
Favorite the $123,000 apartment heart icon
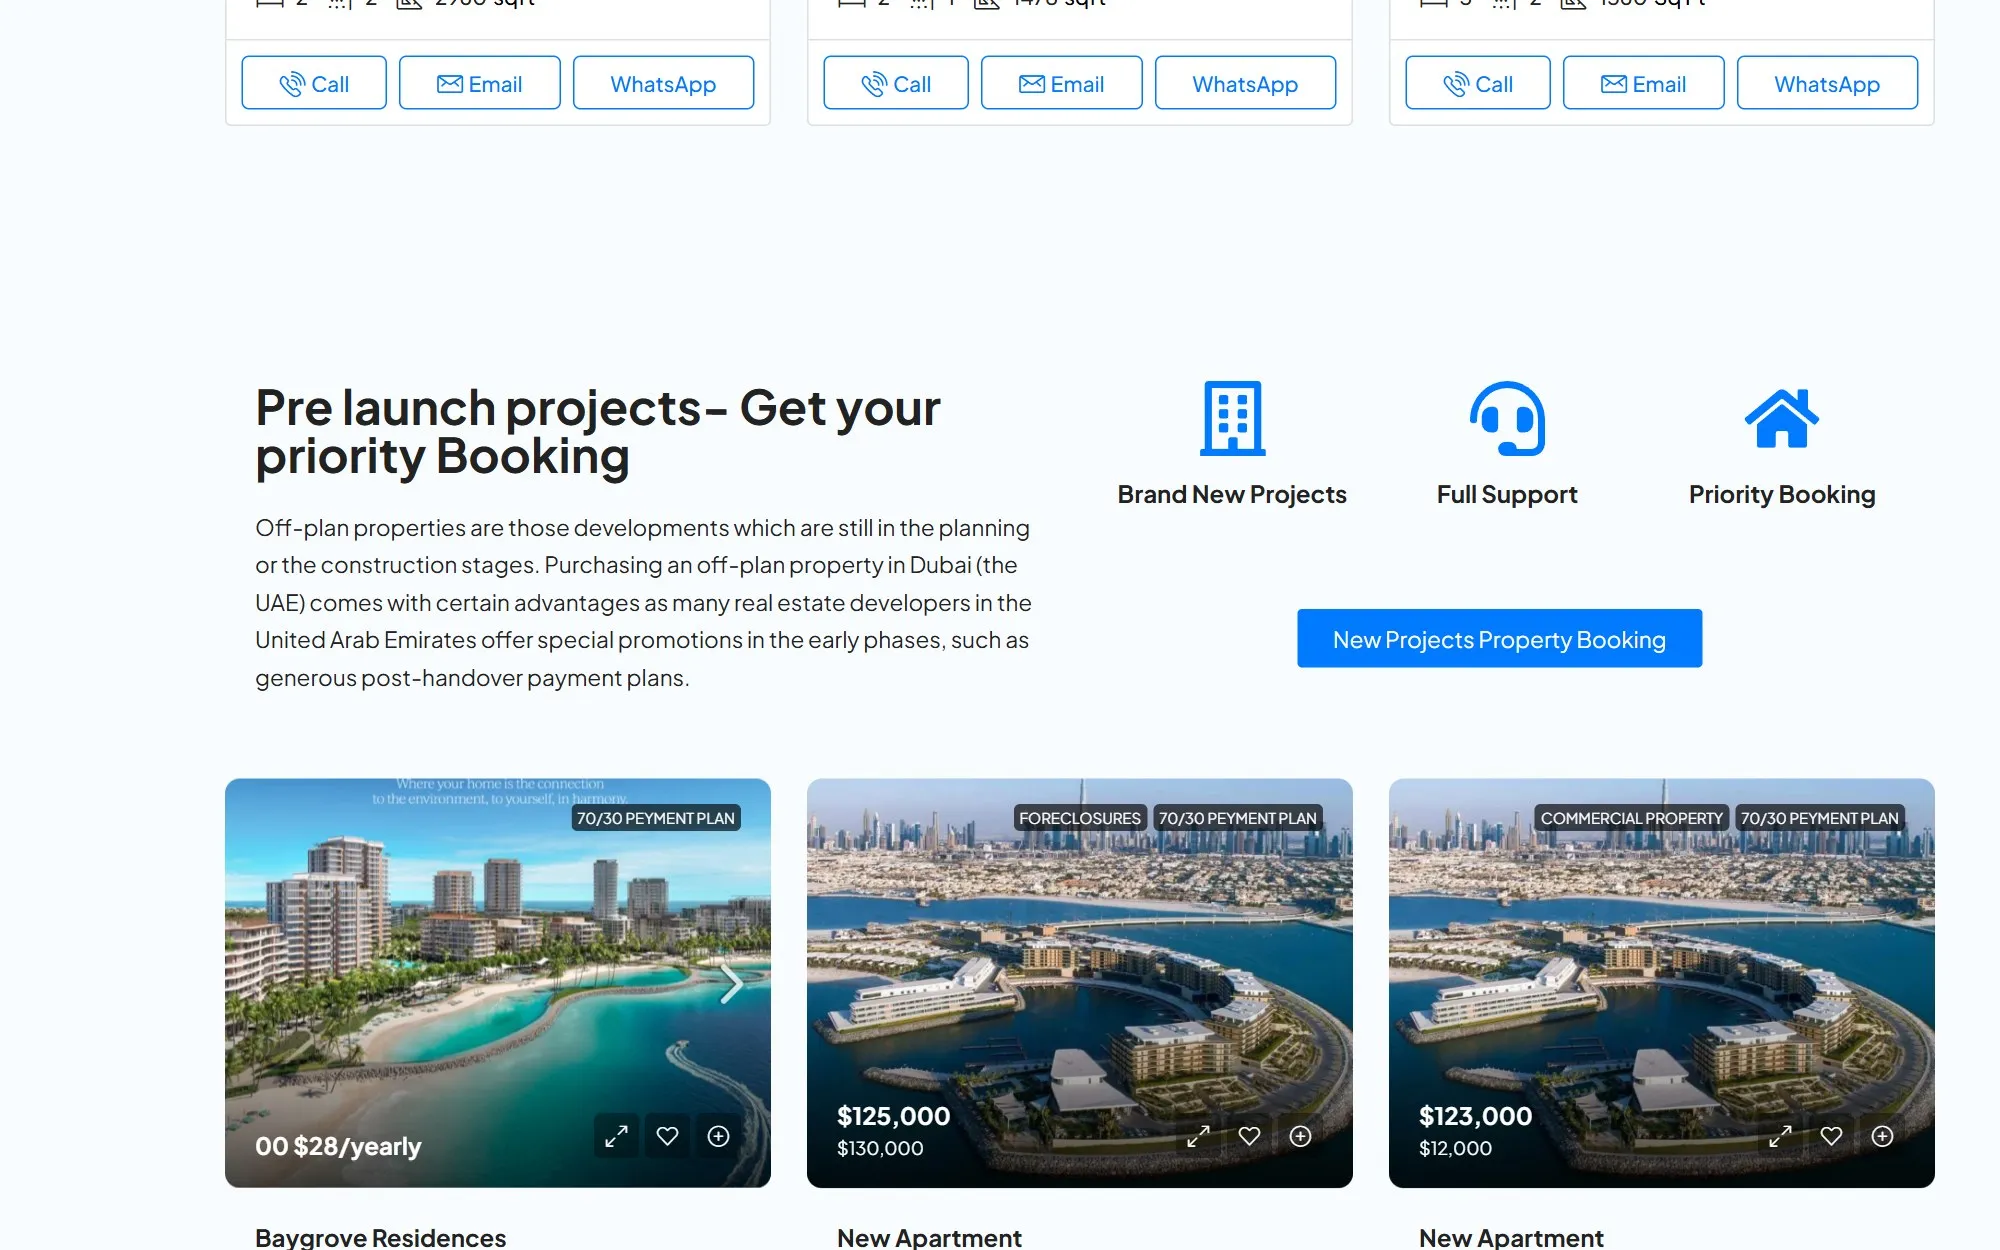click(x=1831, y=1136)
